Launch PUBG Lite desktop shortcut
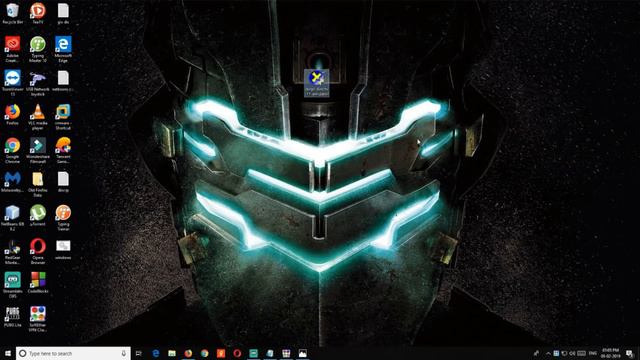 point(13,317)
